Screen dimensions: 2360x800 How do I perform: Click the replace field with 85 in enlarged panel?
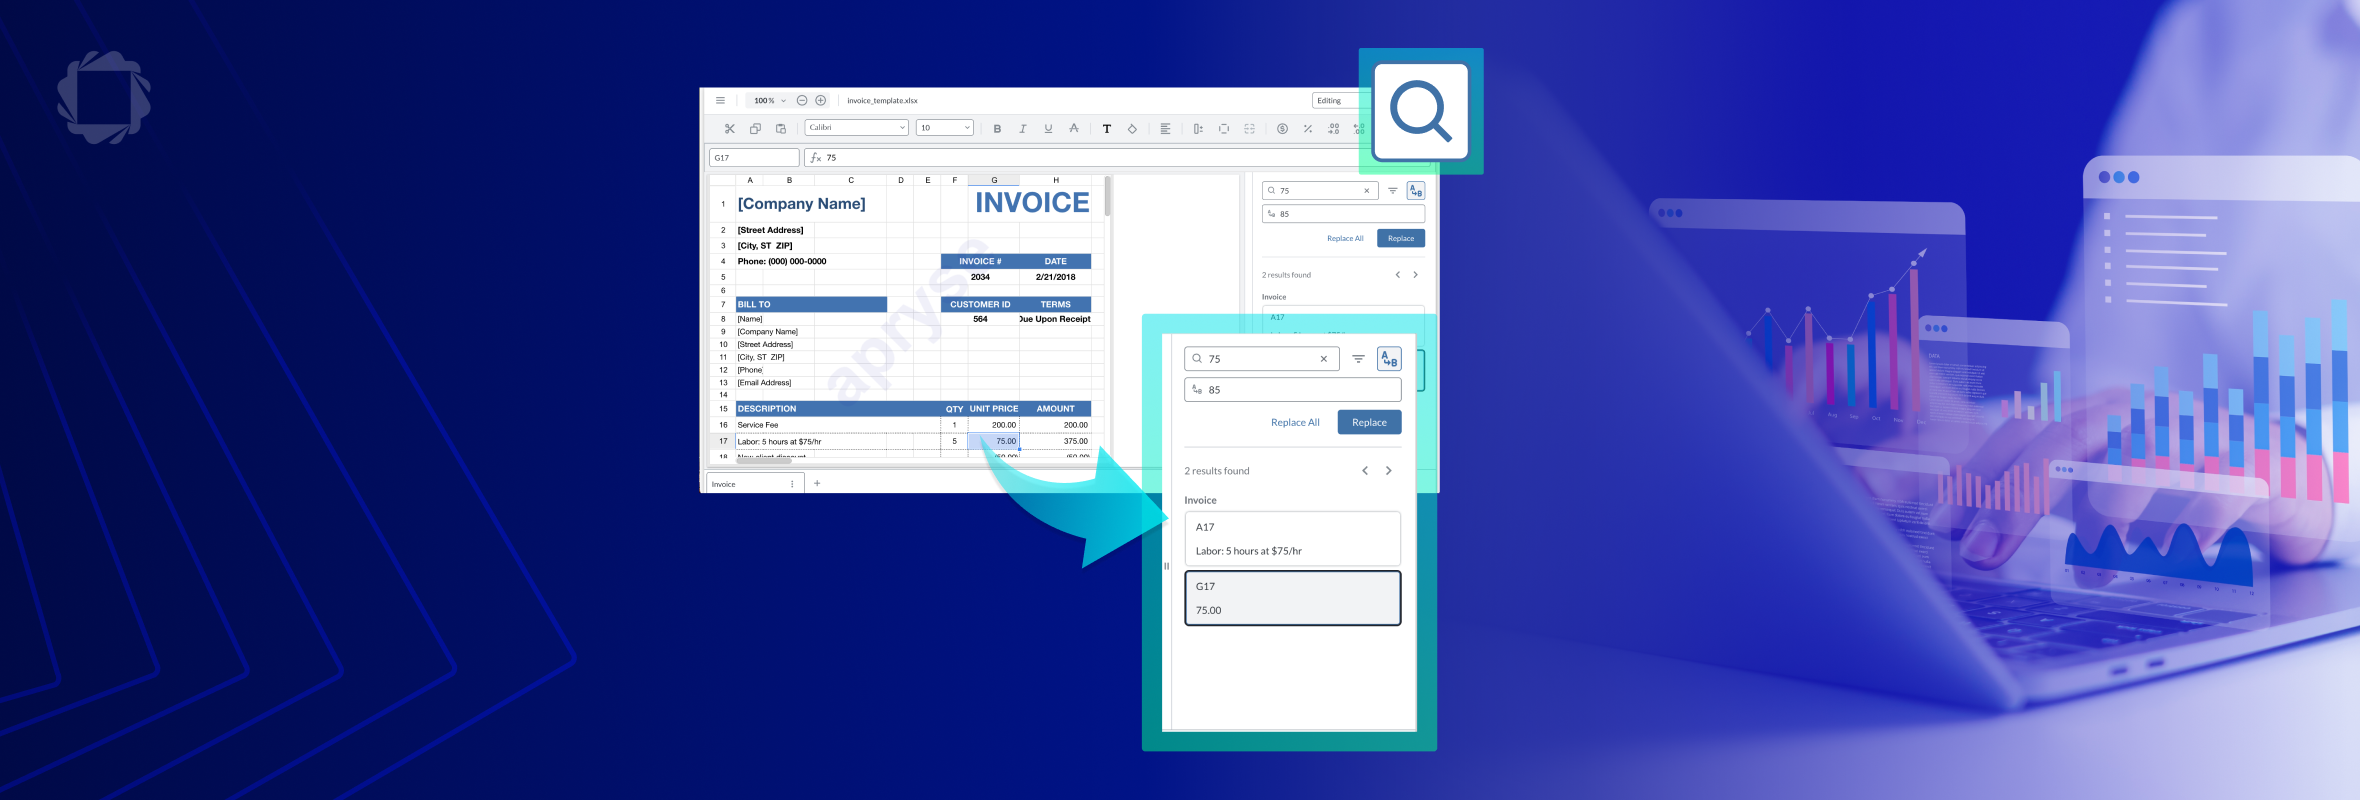[x=1293, y=390]
